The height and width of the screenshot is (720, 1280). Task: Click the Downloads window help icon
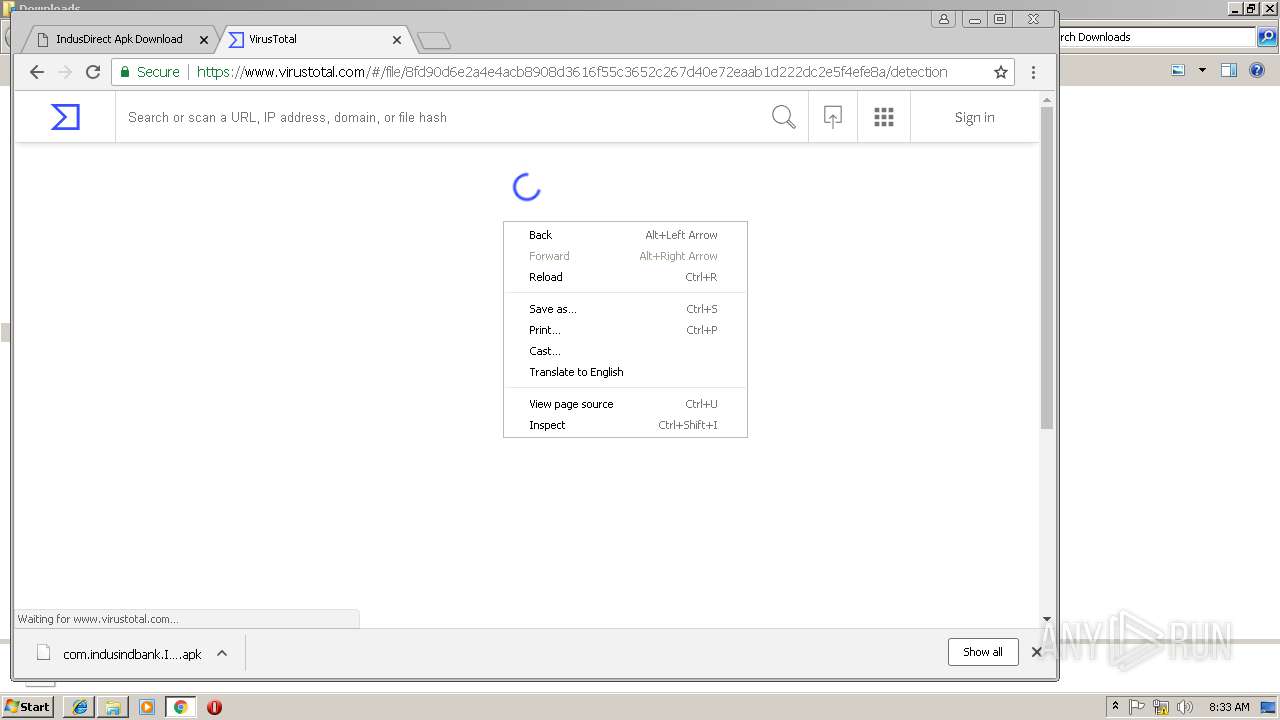[x=1257, y=70]
